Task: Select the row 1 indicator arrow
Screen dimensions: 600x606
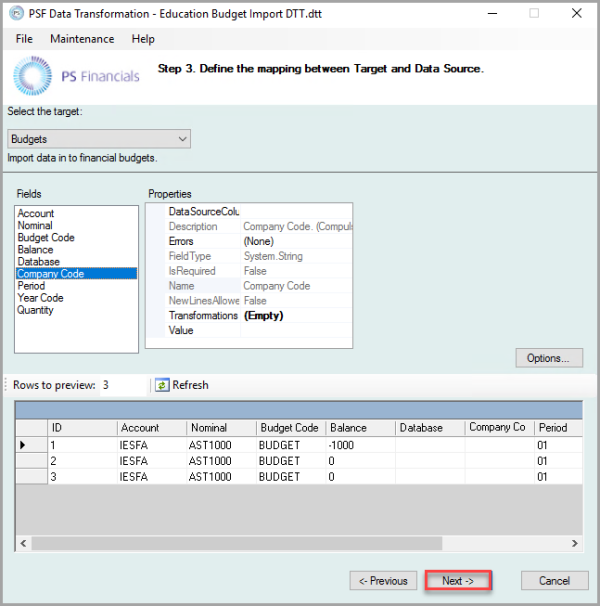Action: [x=23, y=444]
